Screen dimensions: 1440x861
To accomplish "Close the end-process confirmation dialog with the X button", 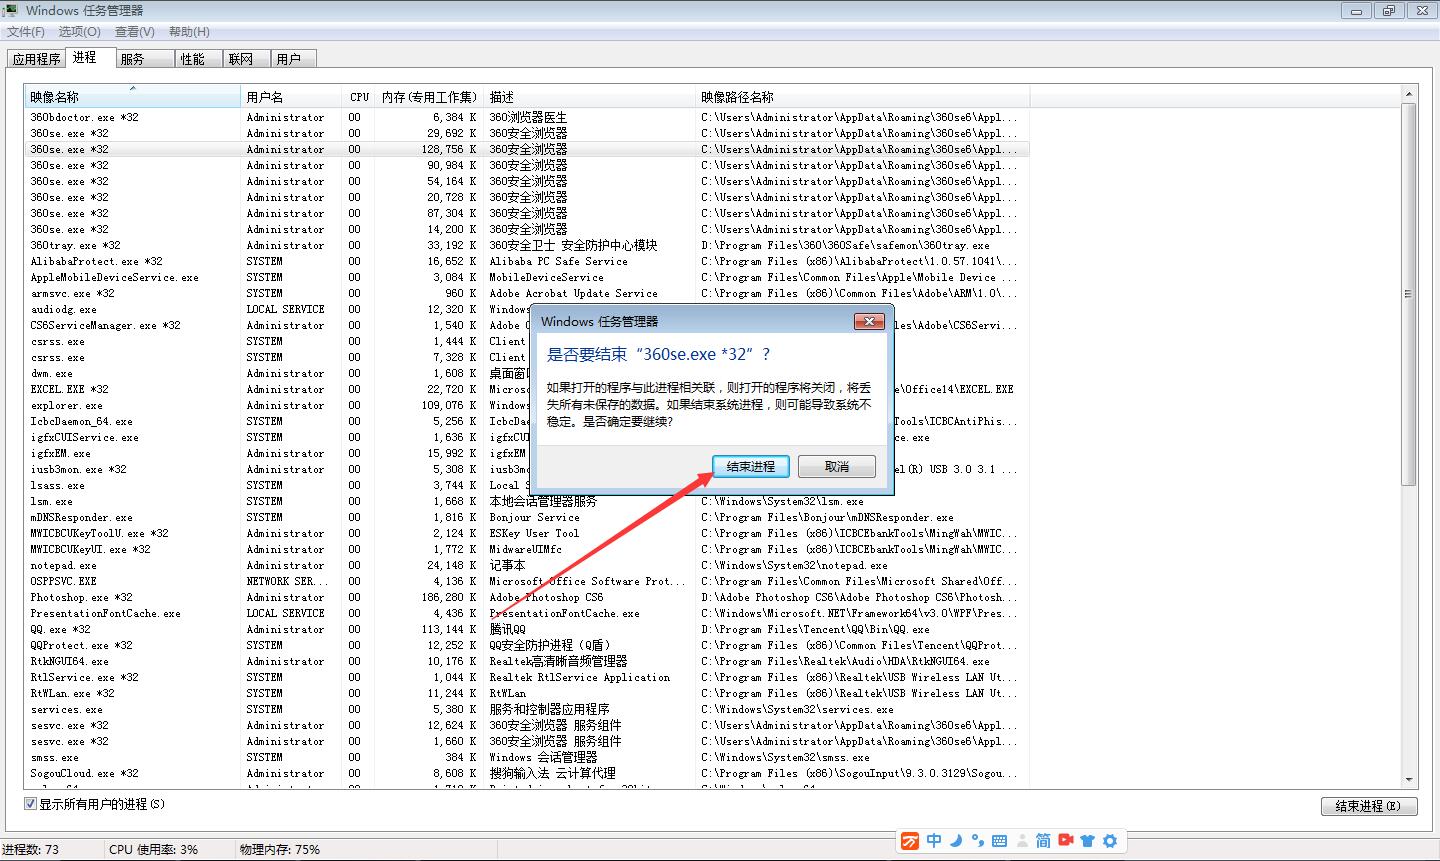I will (869, 321).
